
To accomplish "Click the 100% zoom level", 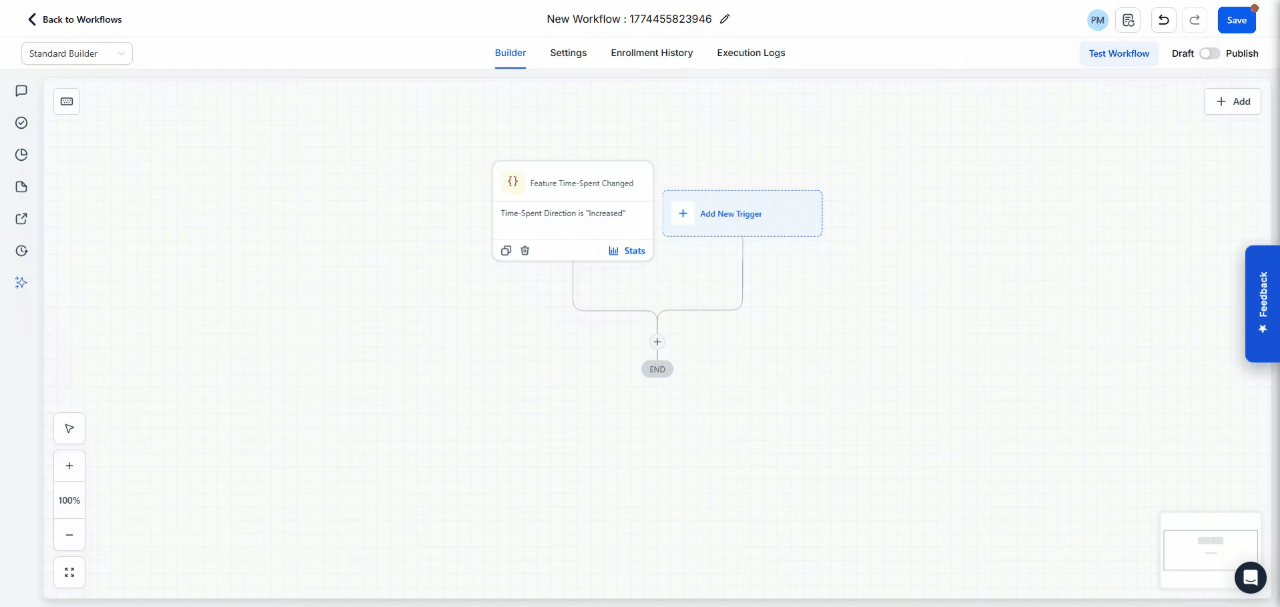I will (x=69, y=500).
